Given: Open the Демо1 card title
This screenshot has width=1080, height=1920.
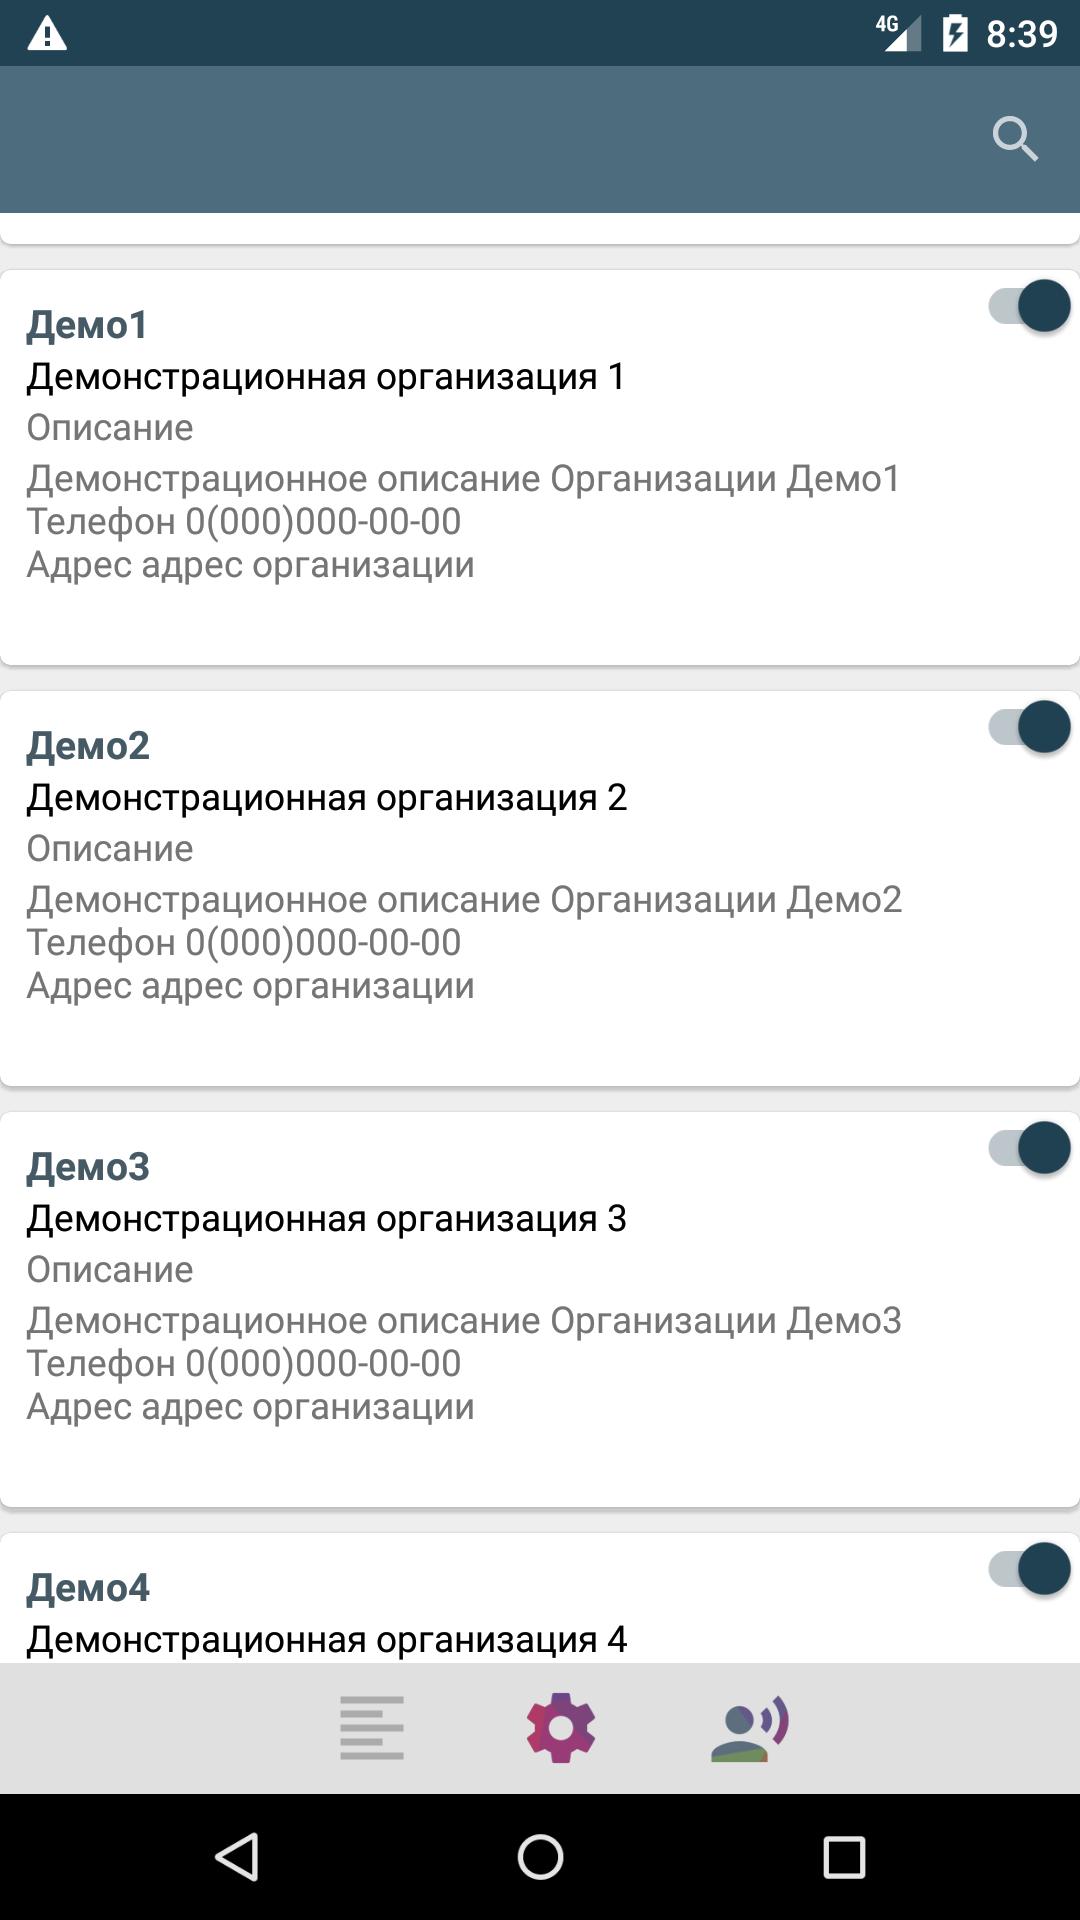Looking at the screenshot, I should tap(87, 325).
